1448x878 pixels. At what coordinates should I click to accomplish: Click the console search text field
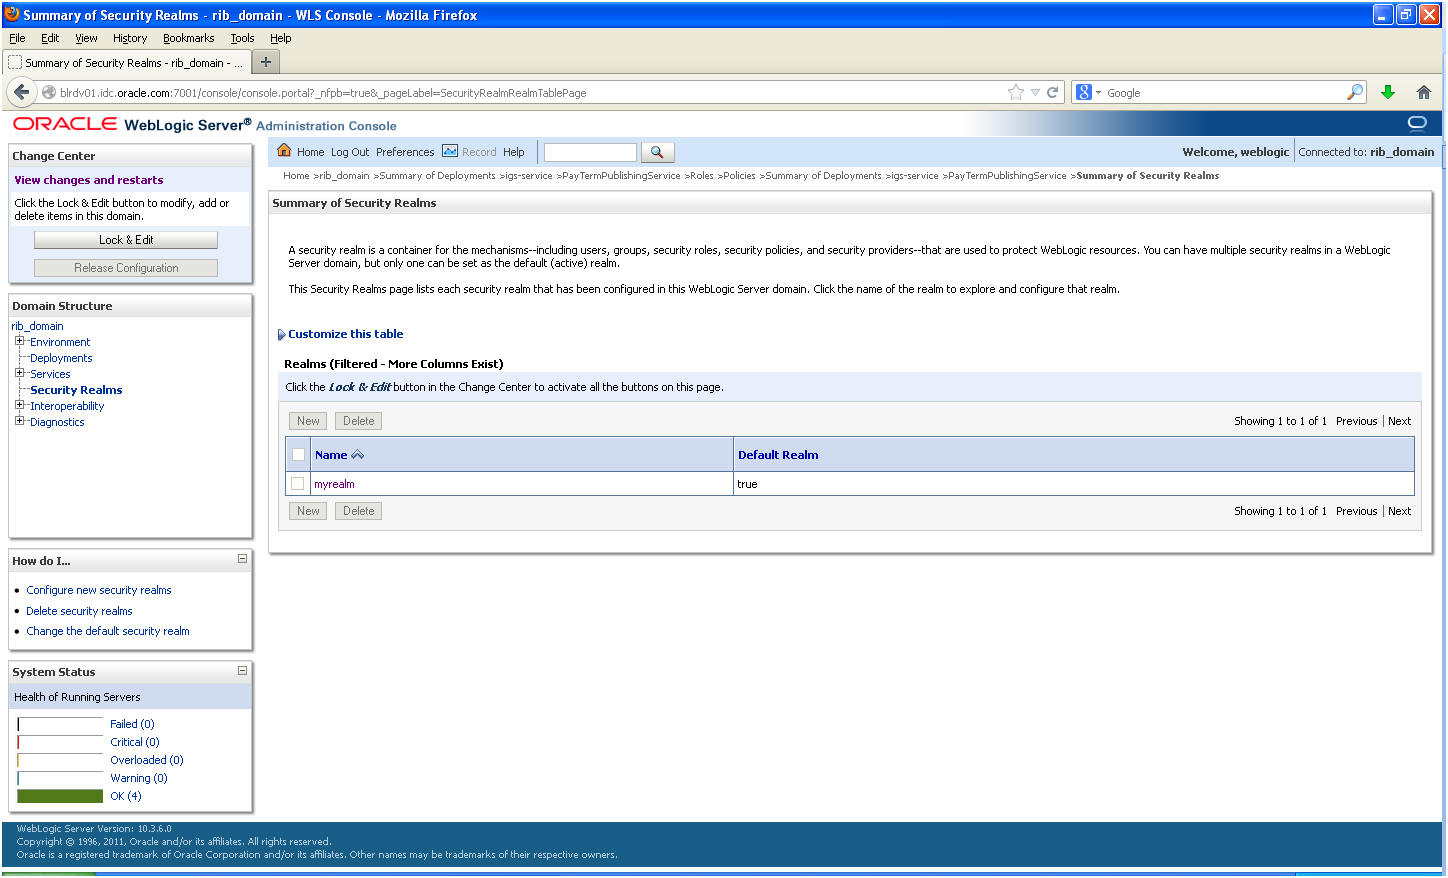(590, 152)
